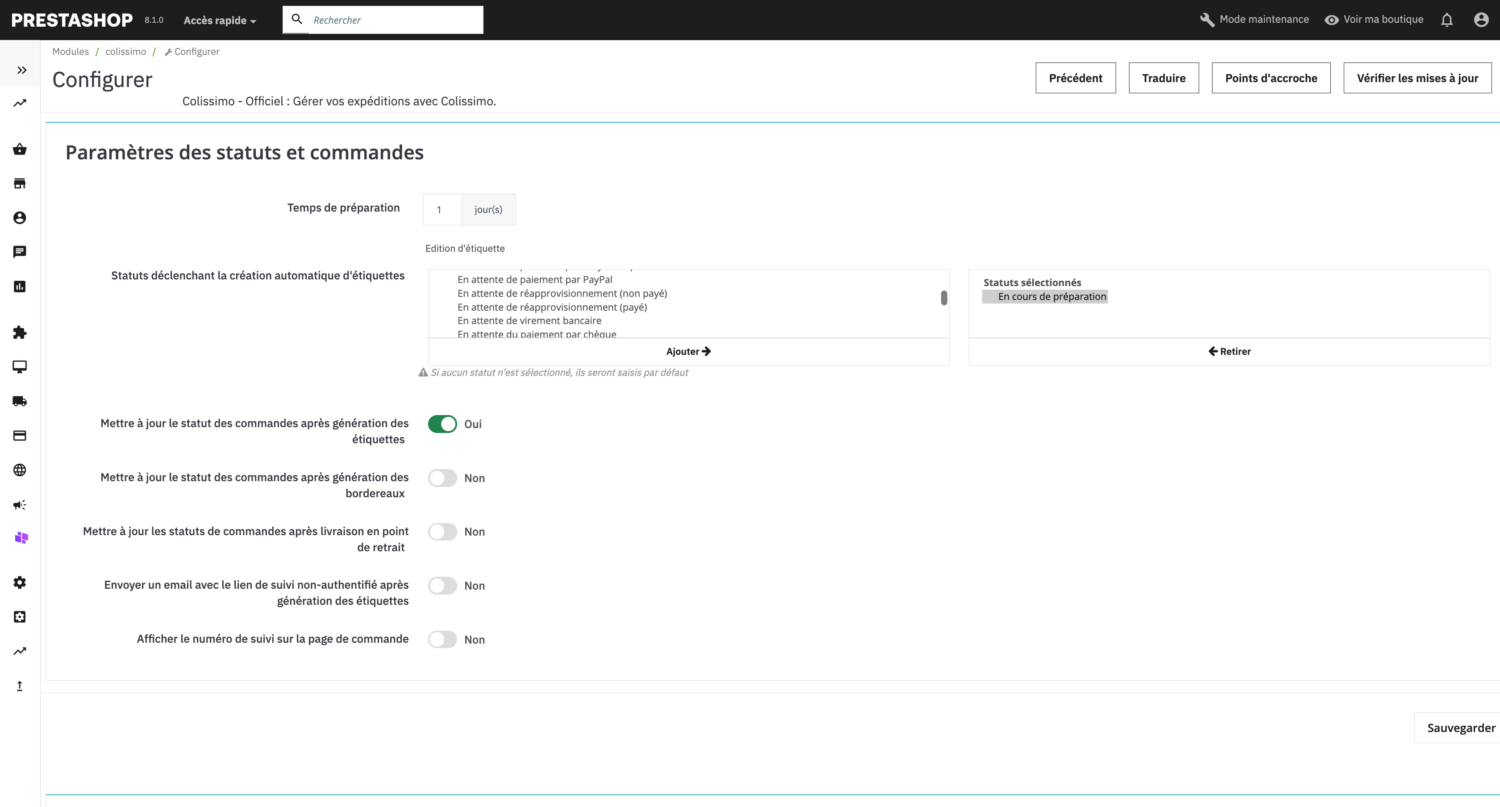
Task: Open the Marketing megaphone icon
Action: point(19,504)
